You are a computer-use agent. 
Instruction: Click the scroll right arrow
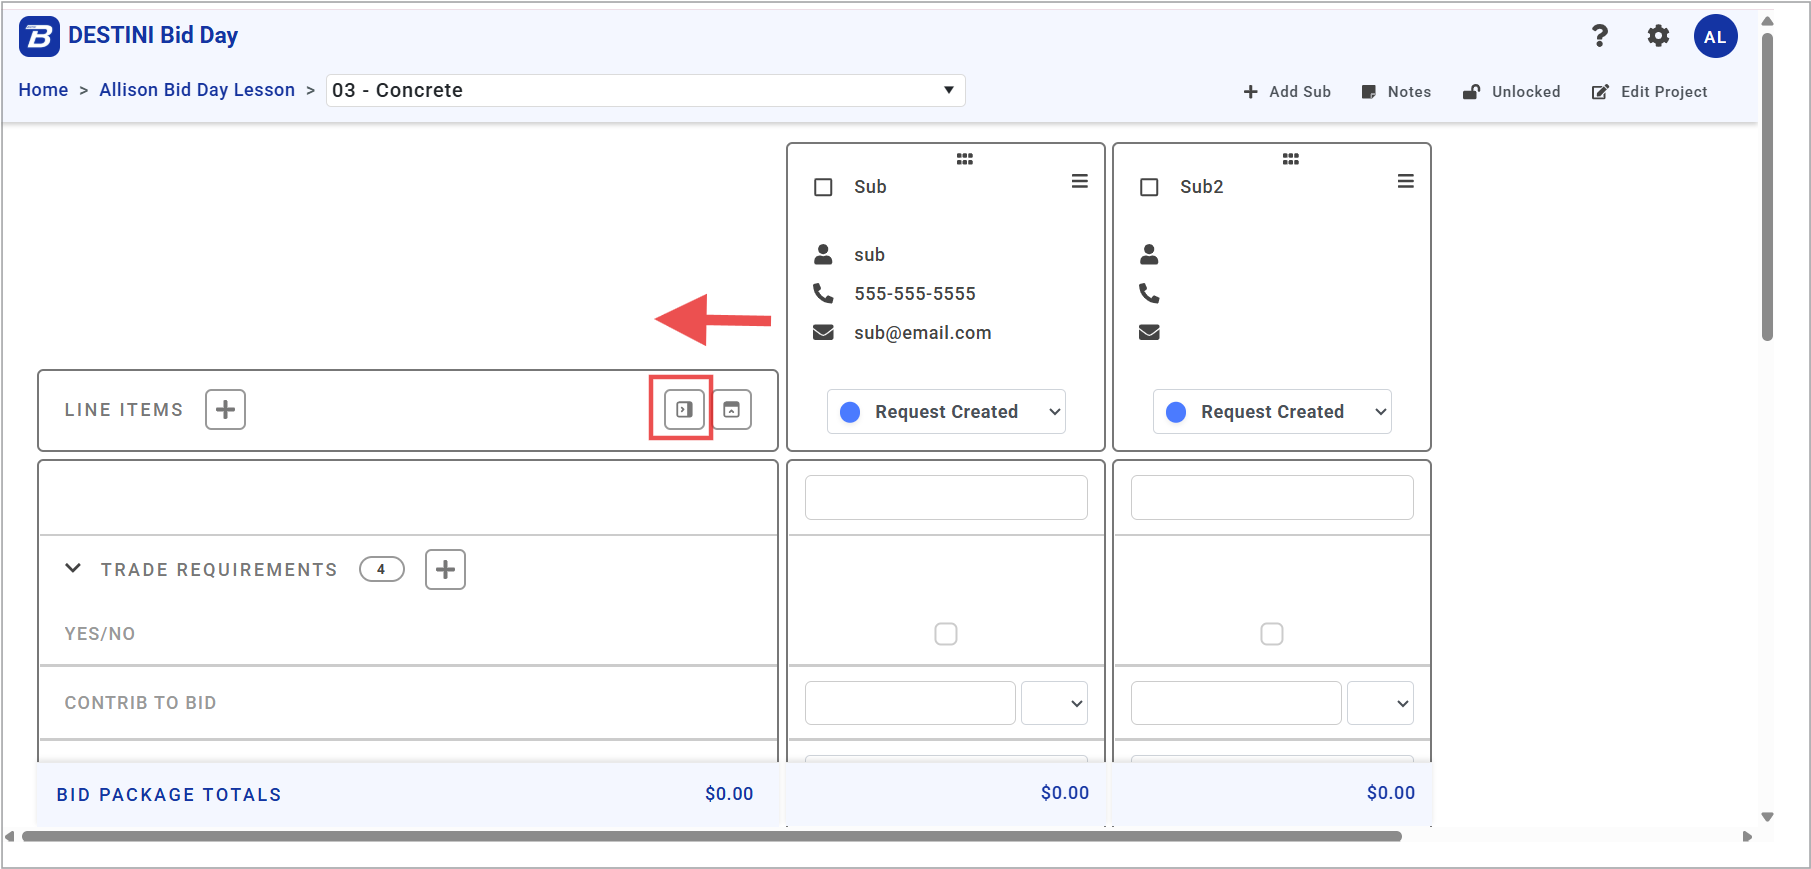point(1748,836)
